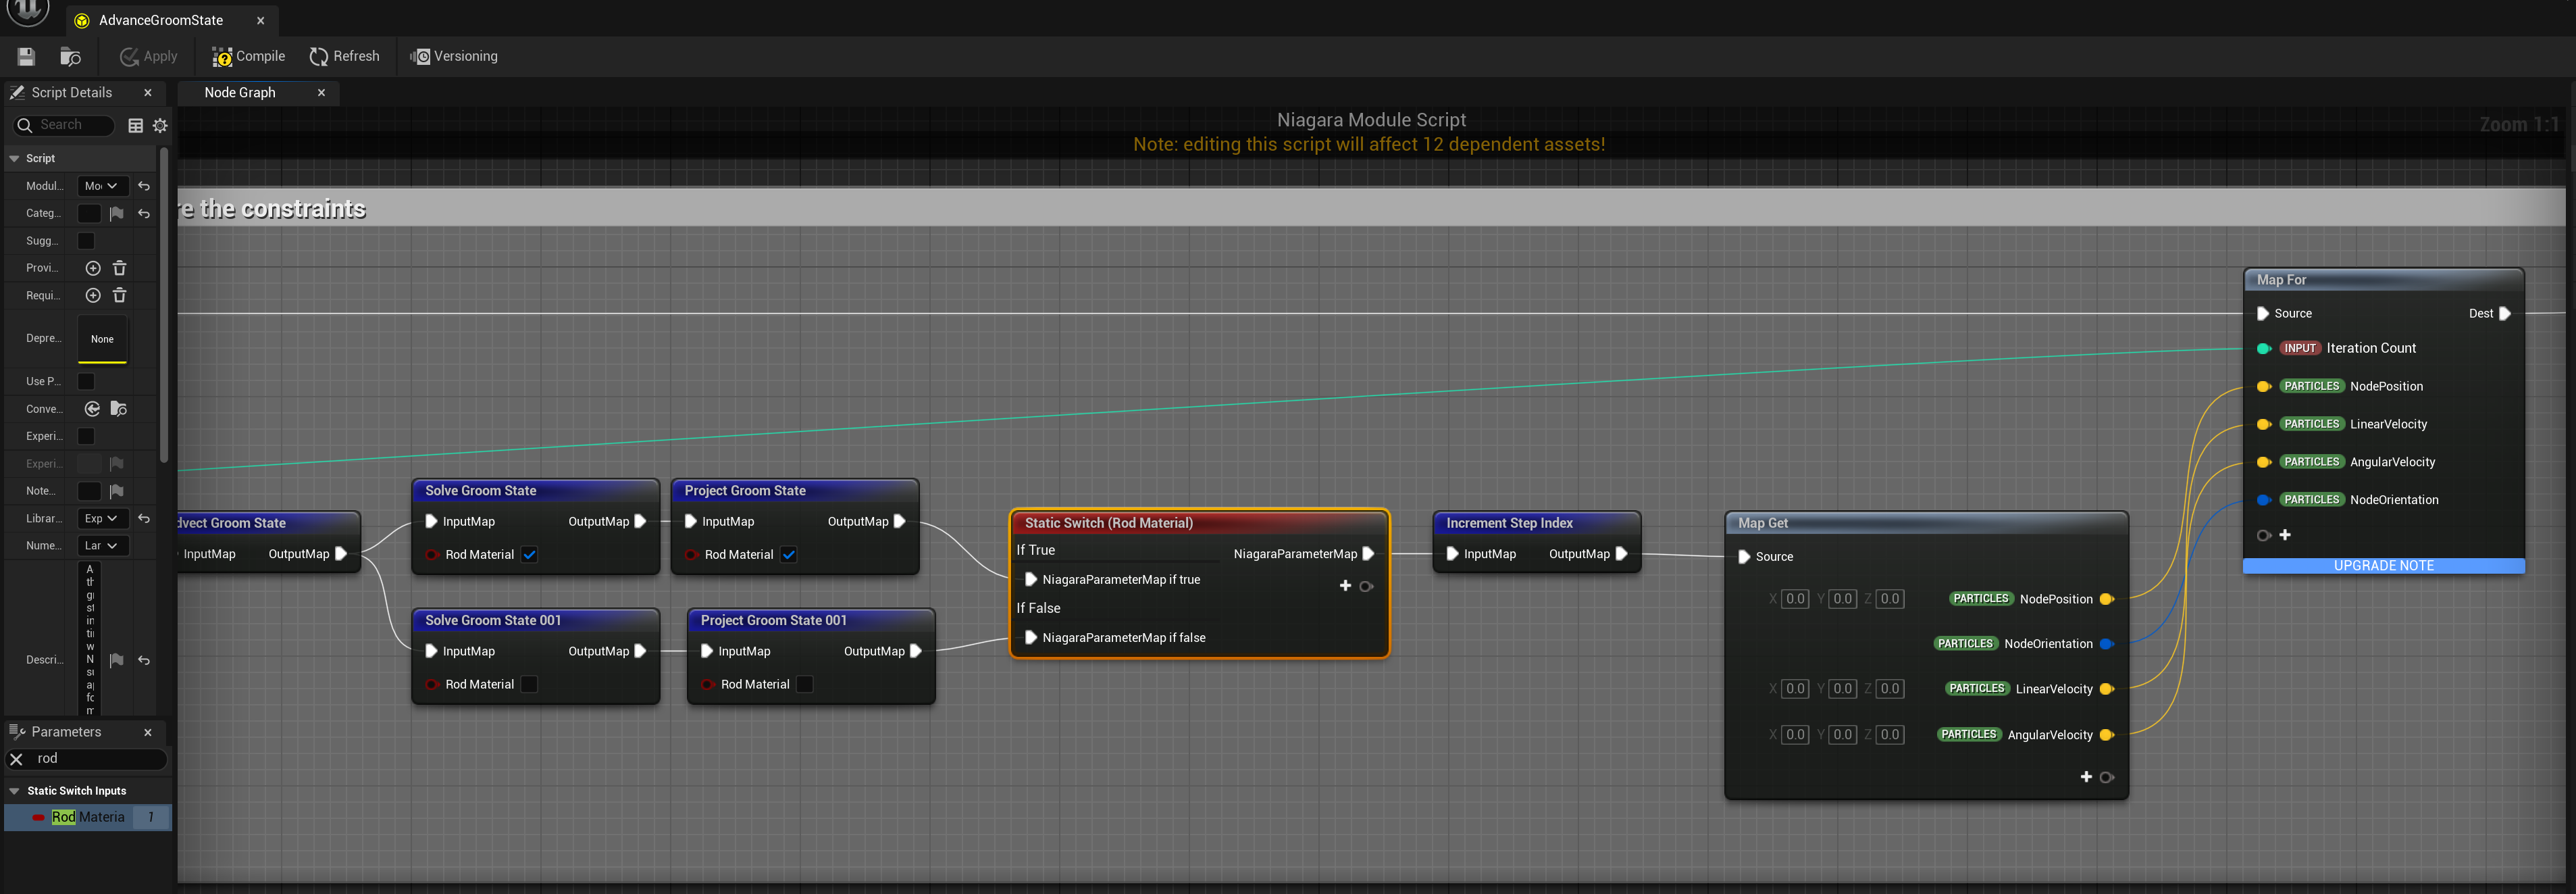
Task: Reset Module Usage to default
Action: click(x=144, y=186)
